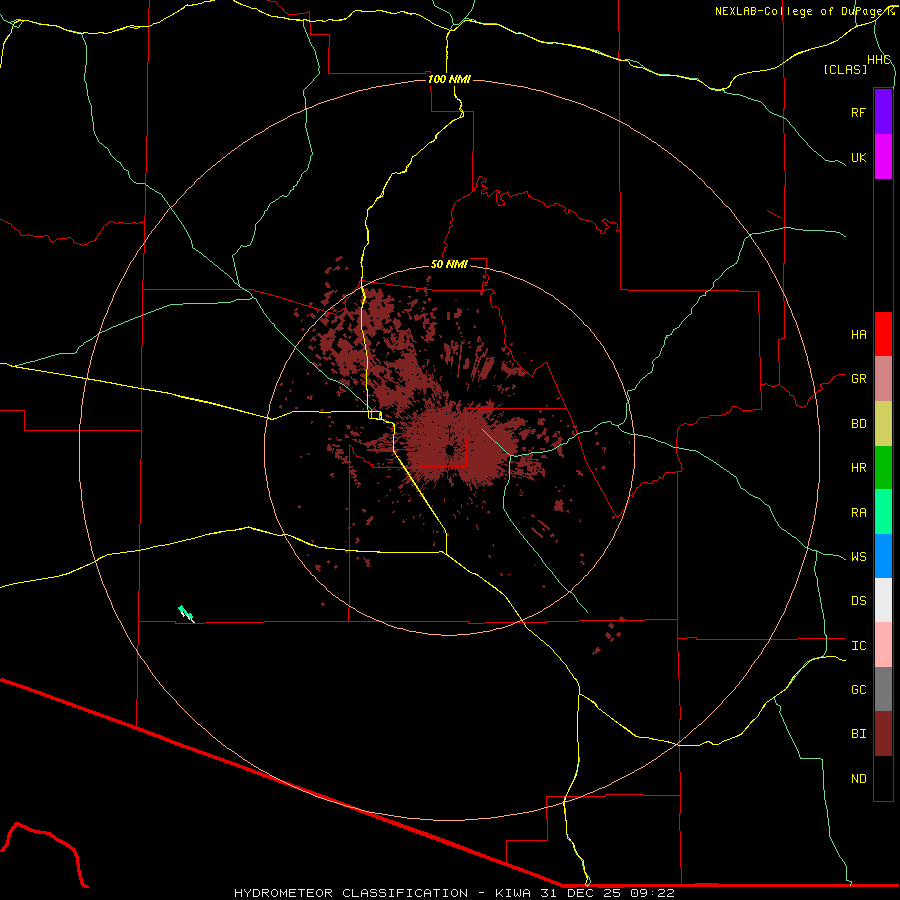
Task: Click the HHC product label
Action: point(879,60)
